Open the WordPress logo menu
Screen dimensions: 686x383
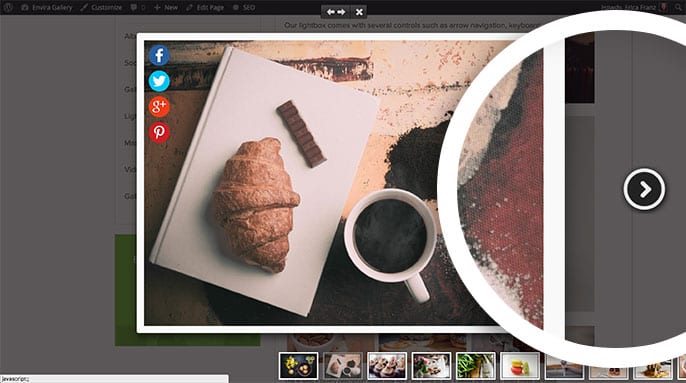[8, 7]
